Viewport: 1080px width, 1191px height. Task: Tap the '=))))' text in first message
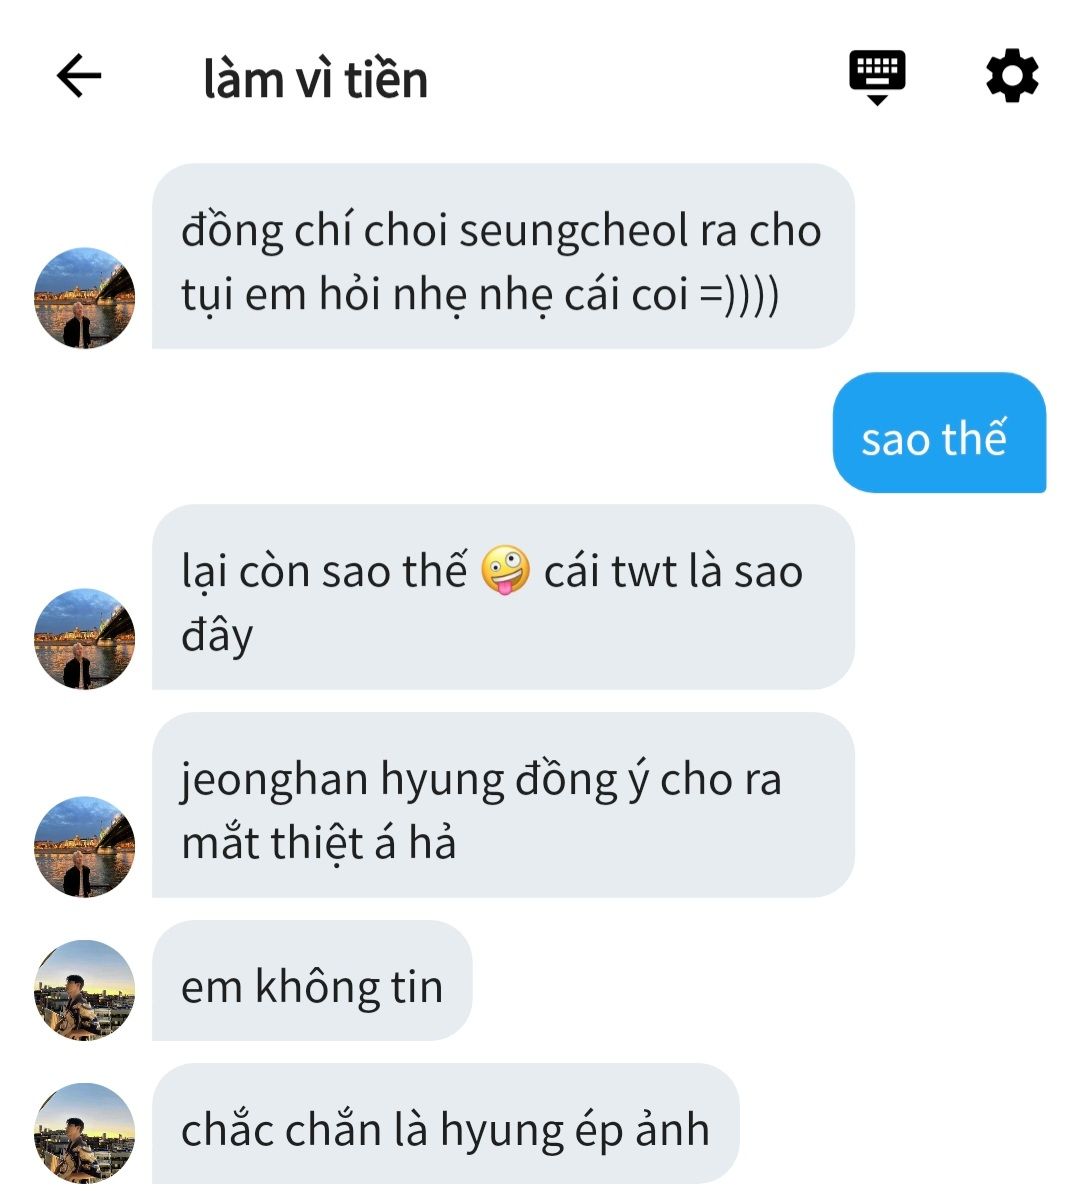(x=739, y=295)
